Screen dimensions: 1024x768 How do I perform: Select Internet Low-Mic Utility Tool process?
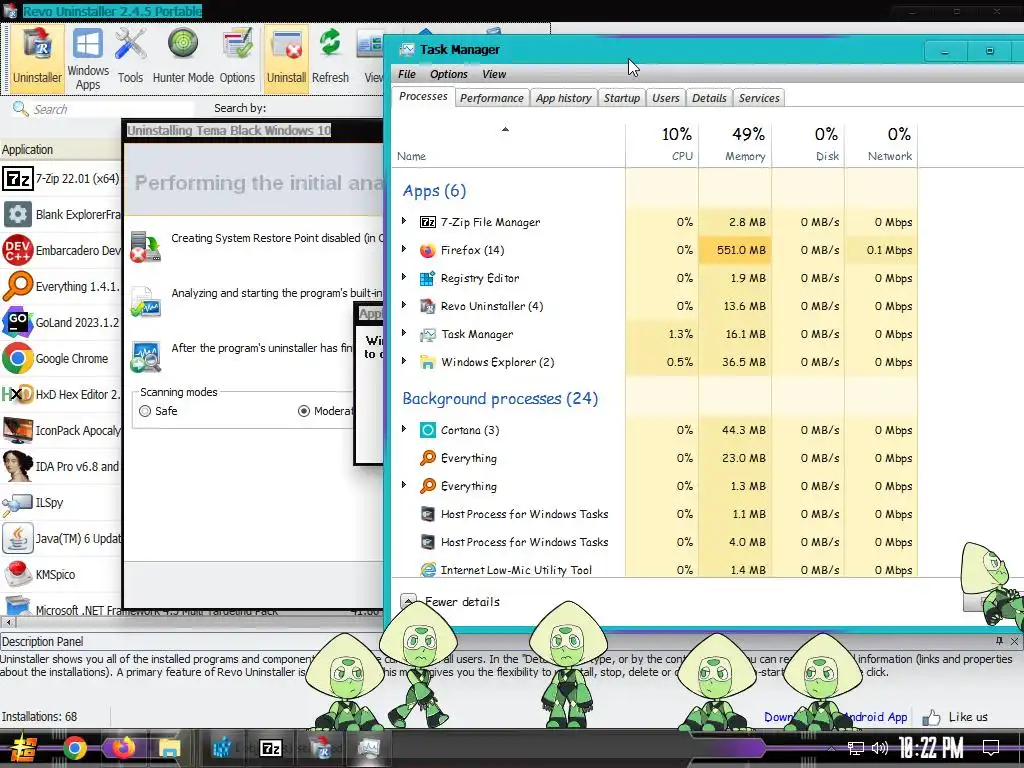pos(654,569)
